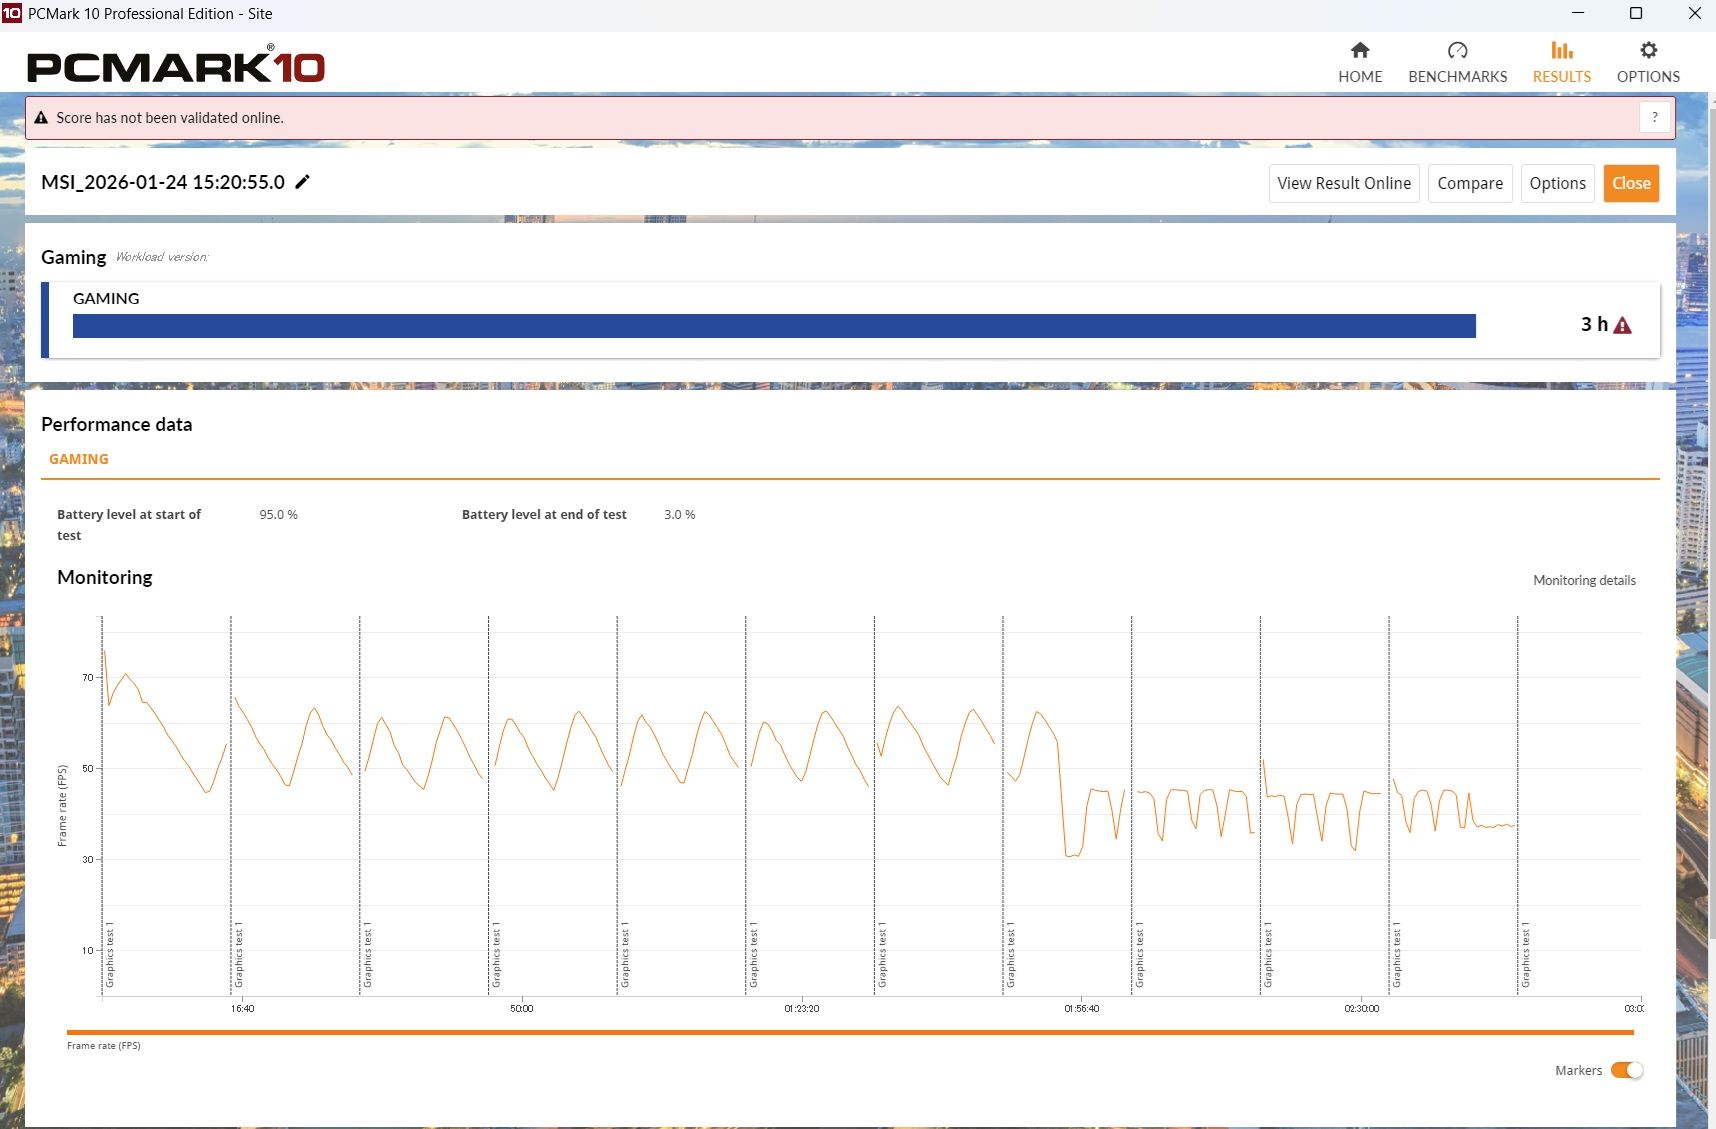
Task: Click the first Graphics test 1 marker
Action: [x=110, y=955]
